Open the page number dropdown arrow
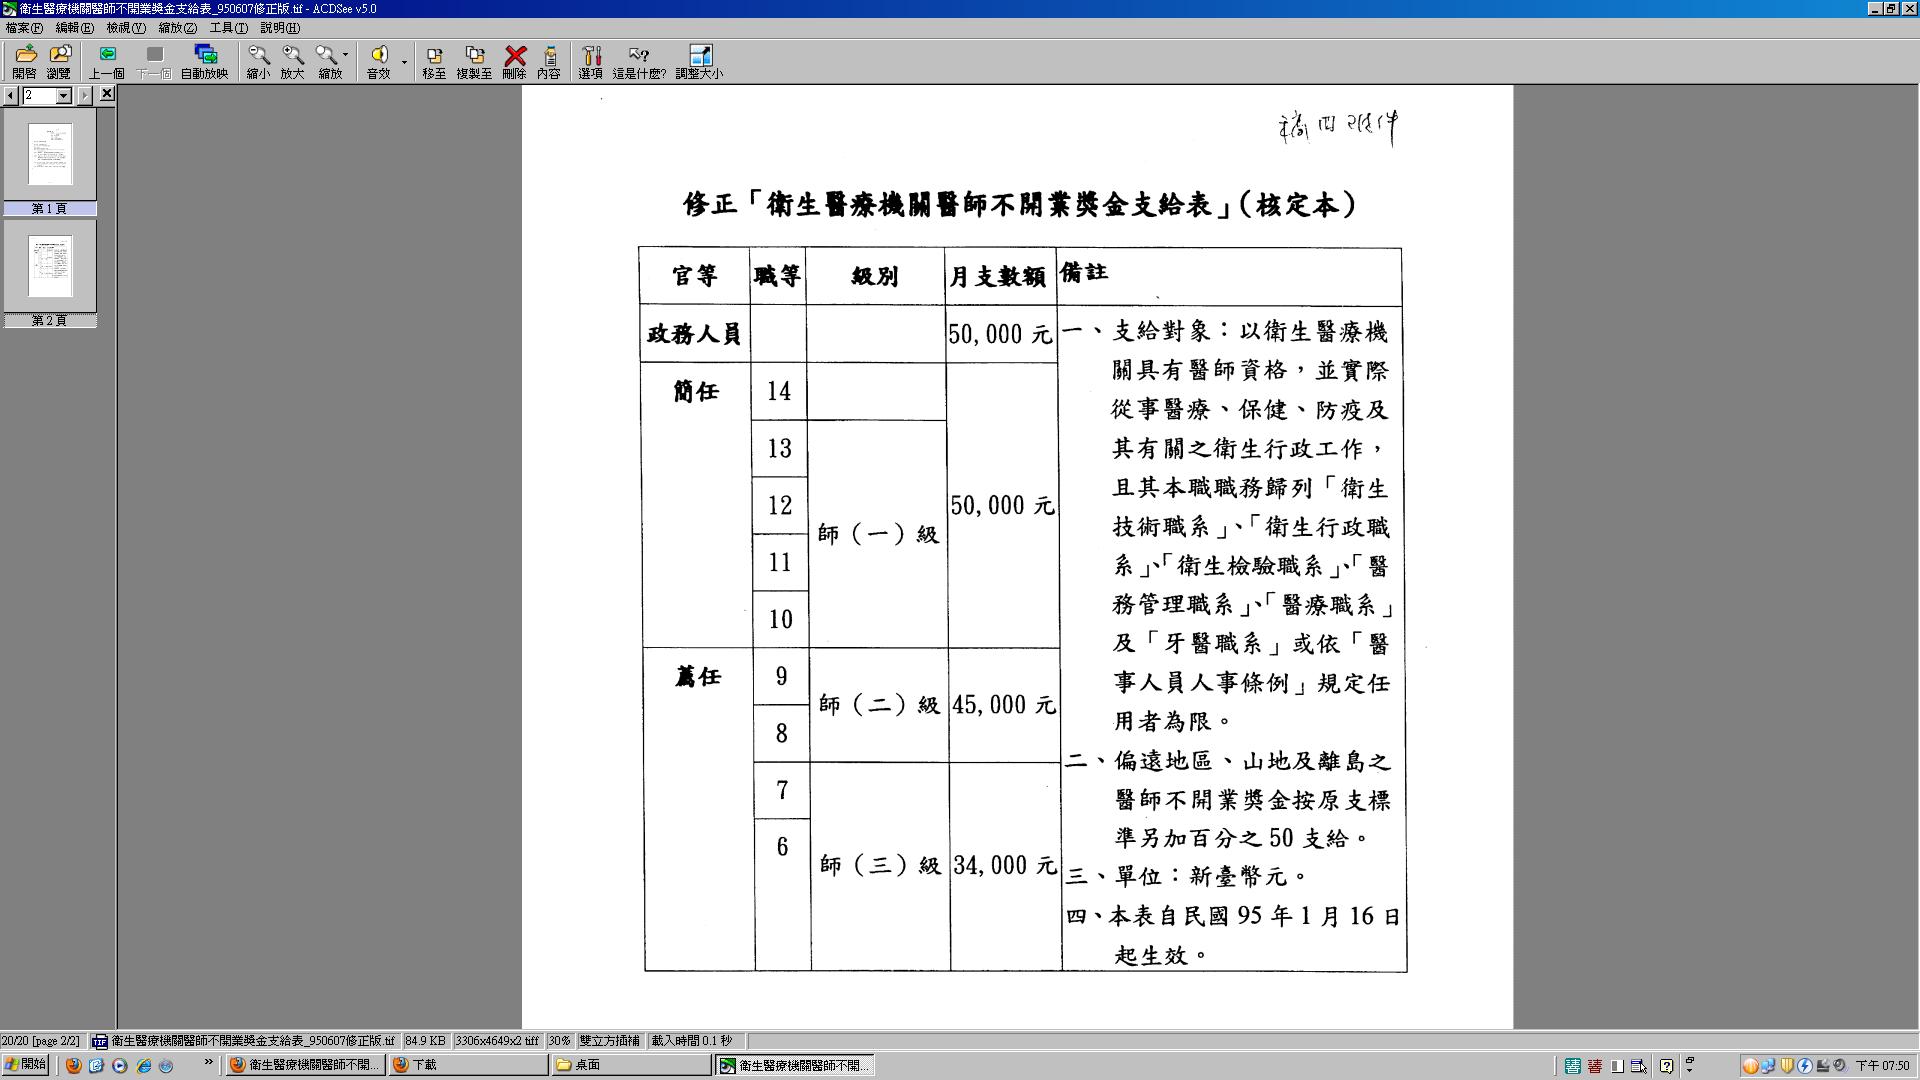 (x=64, y=95)
